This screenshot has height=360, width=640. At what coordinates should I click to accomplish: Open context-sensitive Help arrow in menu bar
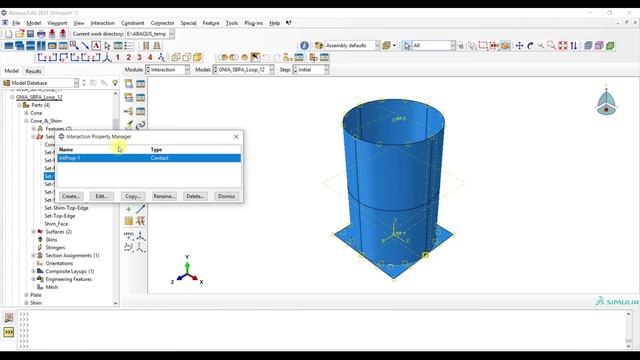289,23
